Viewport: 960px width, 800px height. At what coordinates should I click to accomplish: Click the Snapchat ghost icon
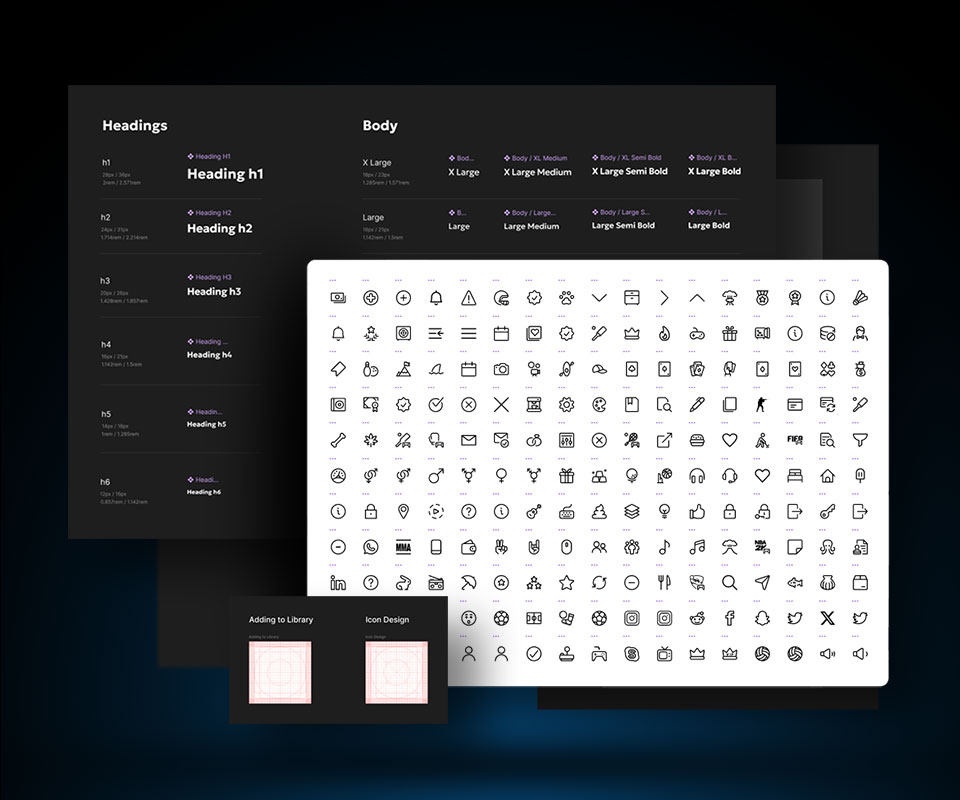(x=762, y=619)
